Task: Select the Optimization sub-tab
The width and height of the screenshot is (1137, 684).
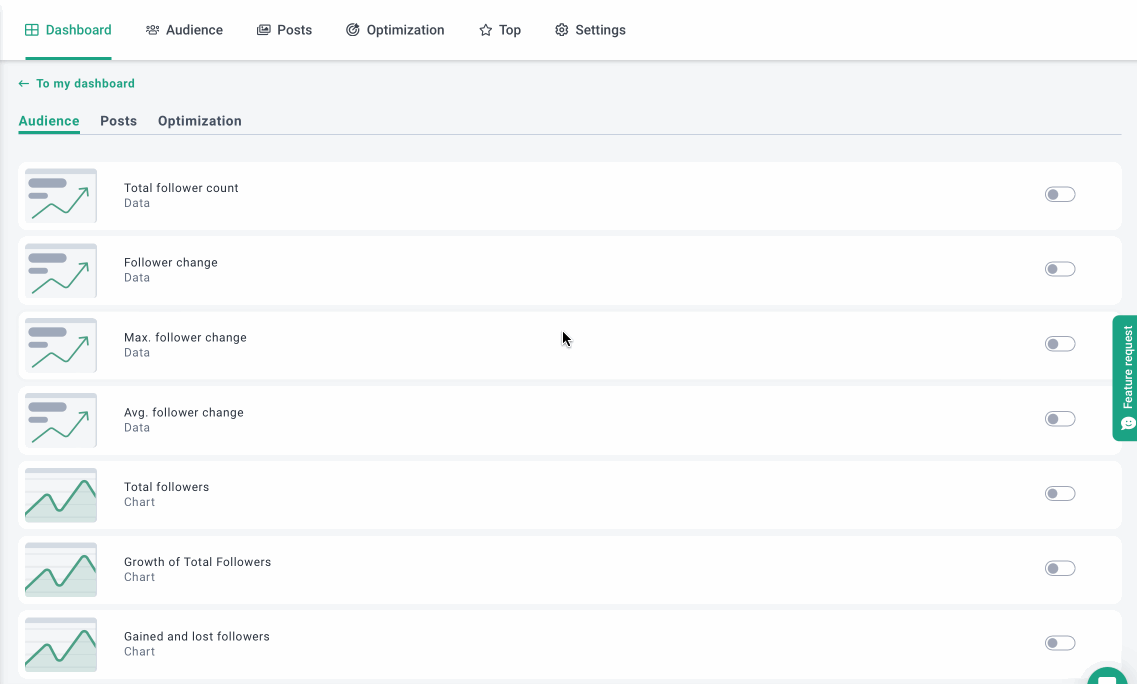Action: click(x=199, y=121)
